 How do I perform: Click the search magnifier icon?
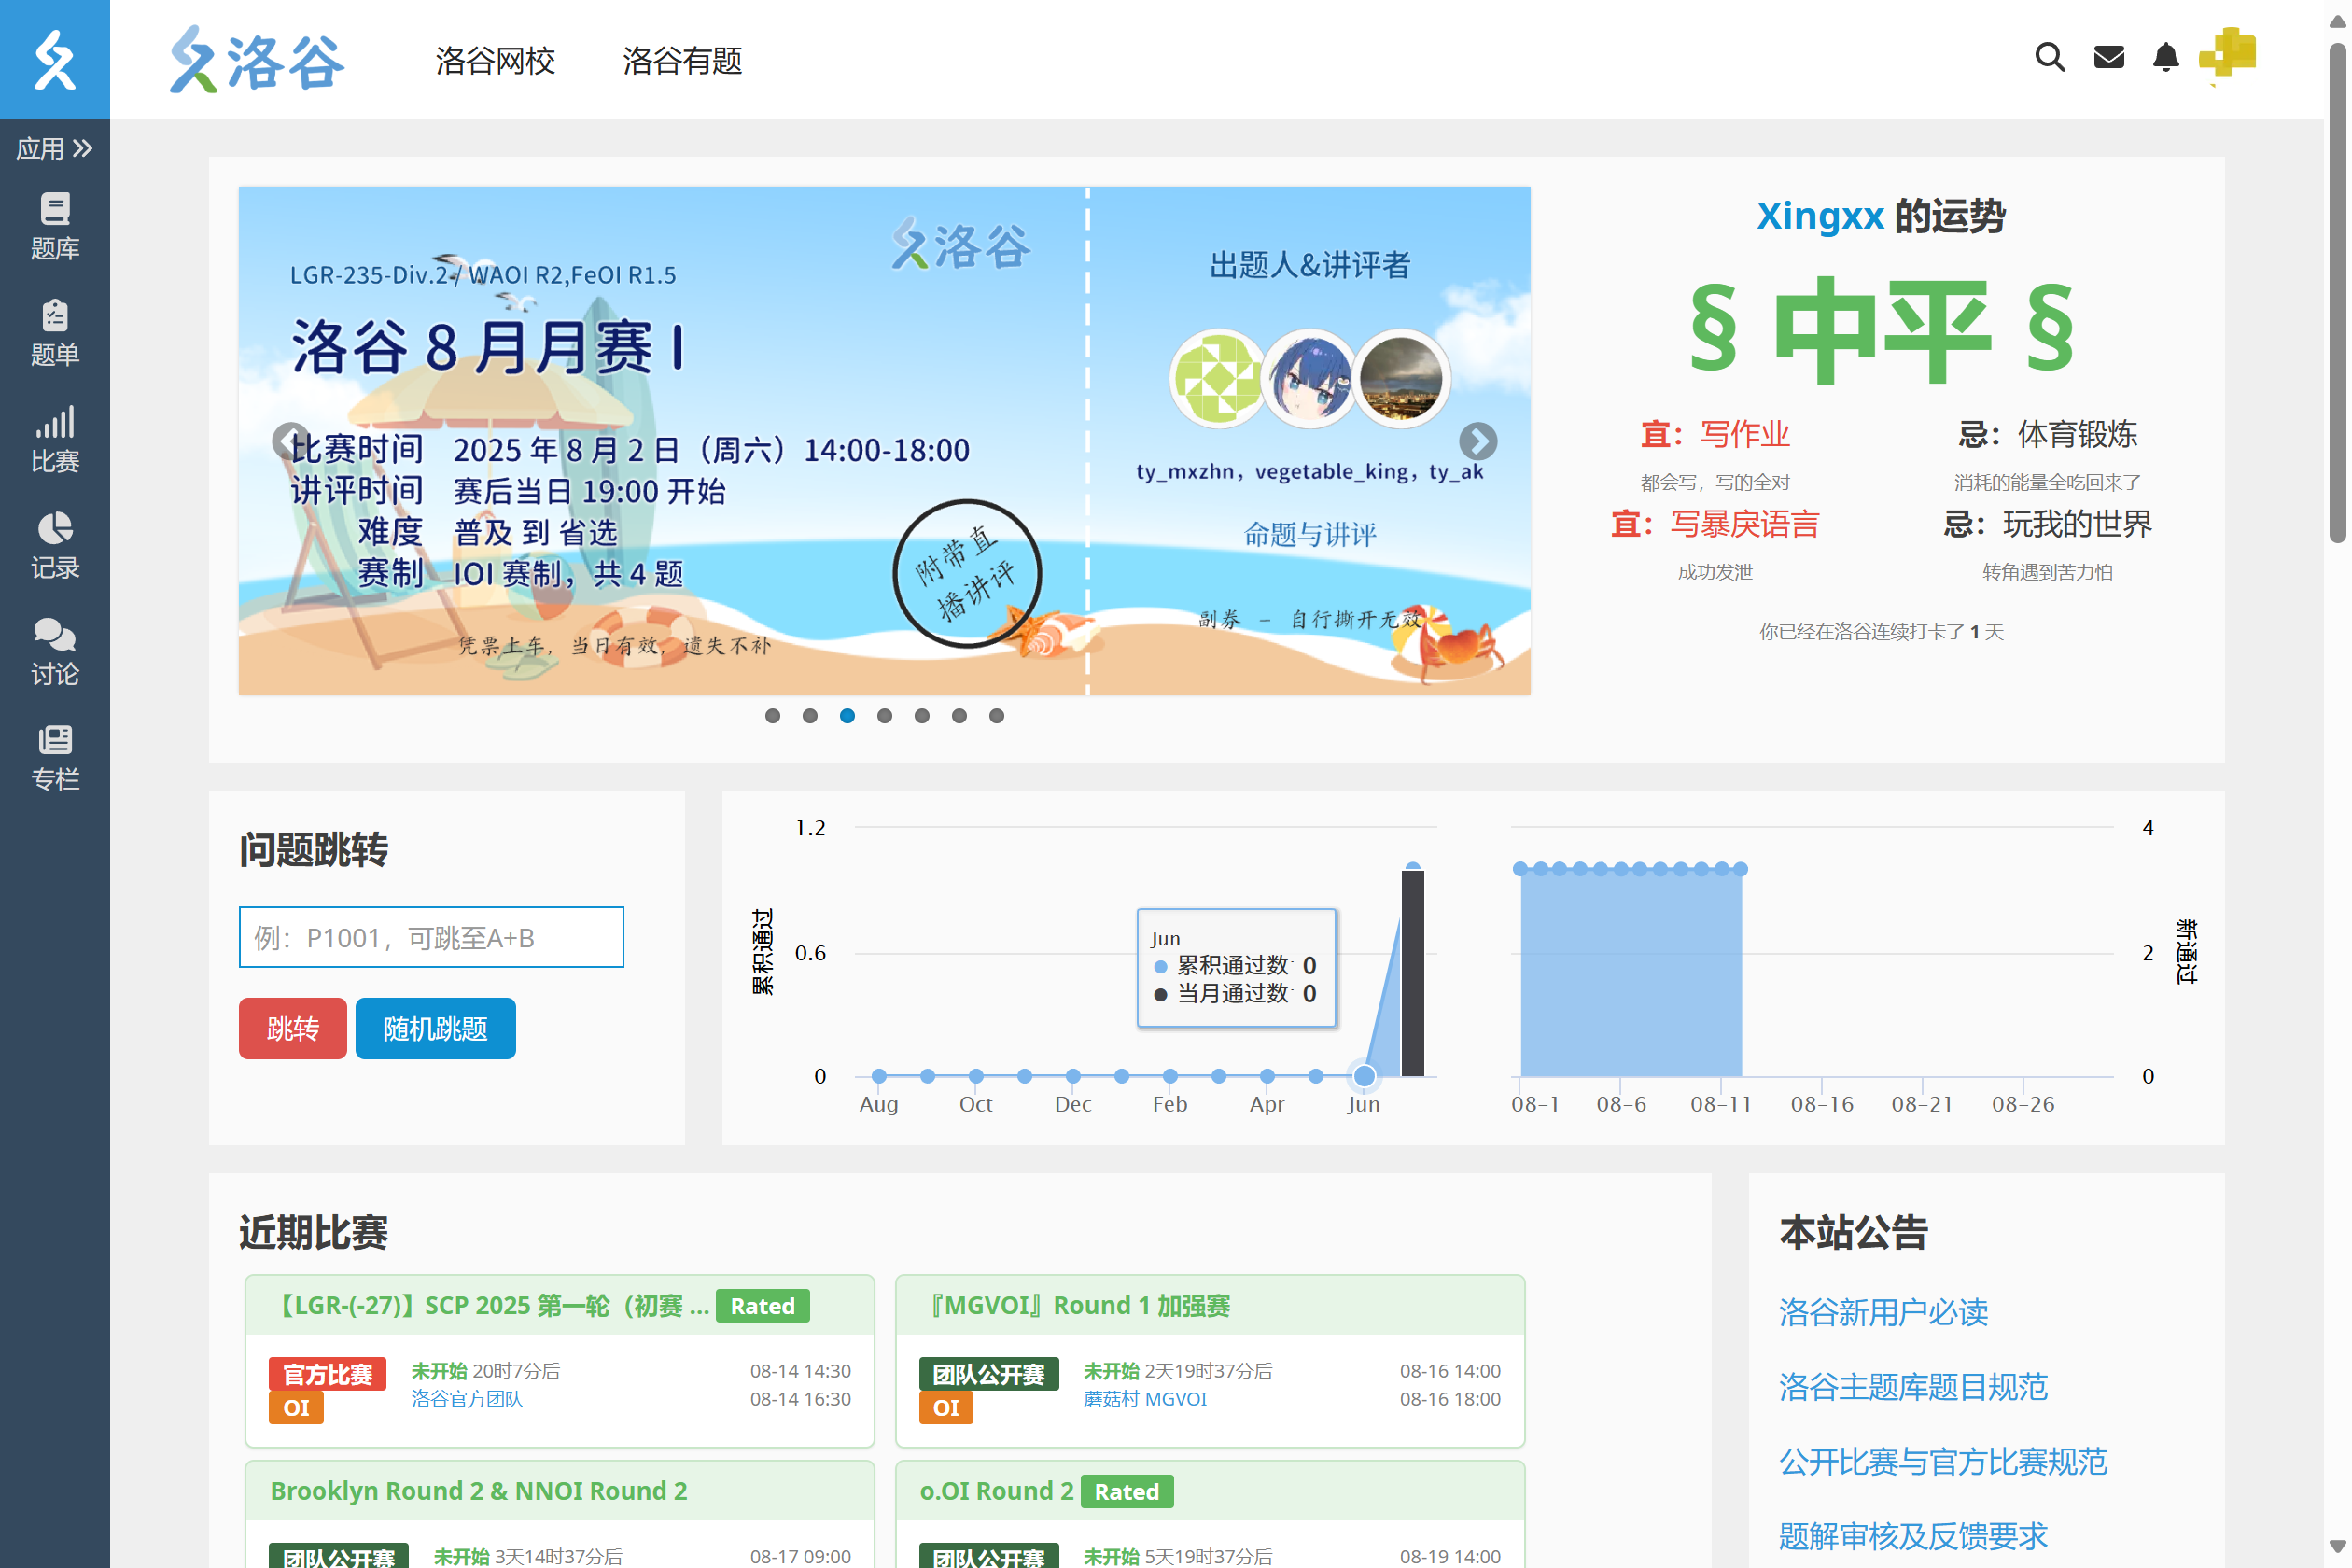[x=2049, y=57]
